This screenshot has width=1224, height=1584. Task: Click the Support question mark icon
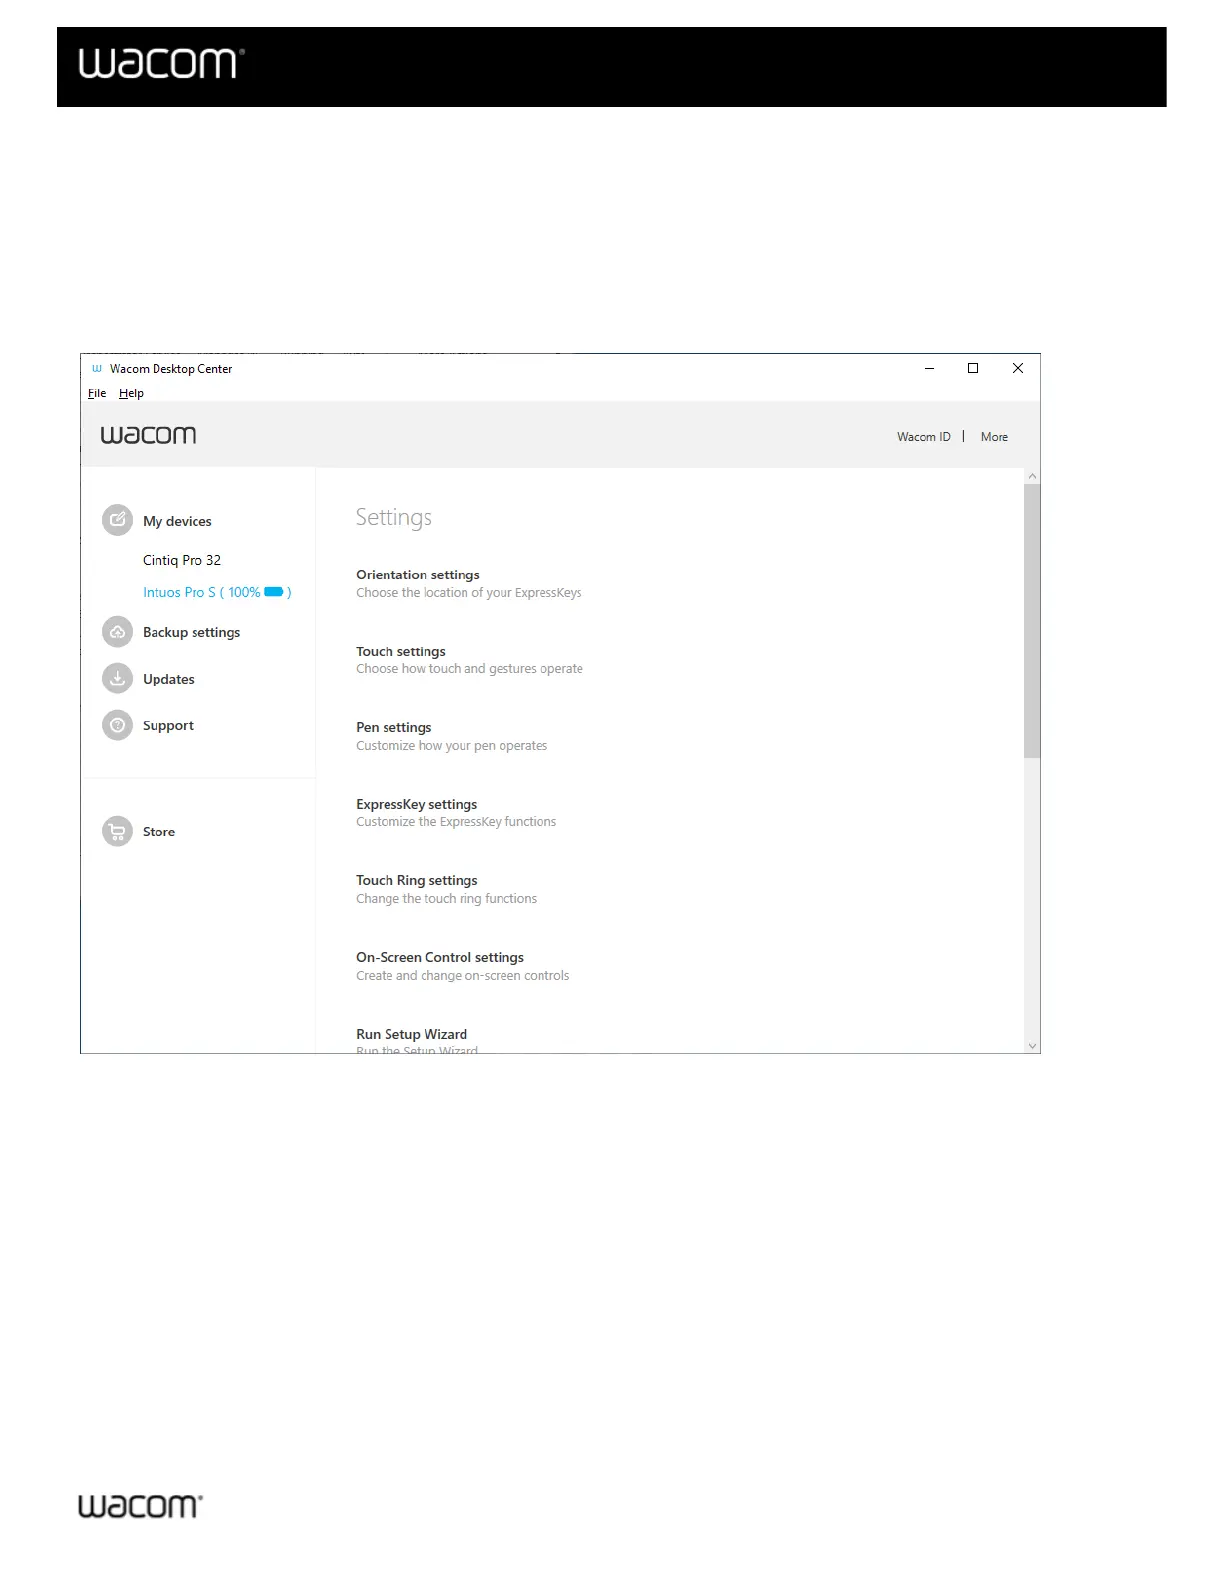(118, 725)
